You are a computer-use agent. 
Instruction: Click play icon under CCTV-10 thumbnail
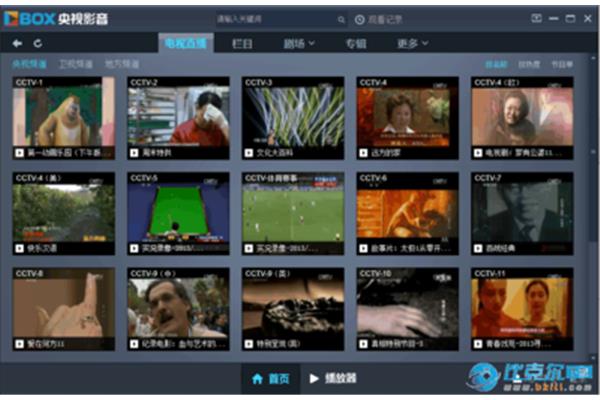coord(363,344)
